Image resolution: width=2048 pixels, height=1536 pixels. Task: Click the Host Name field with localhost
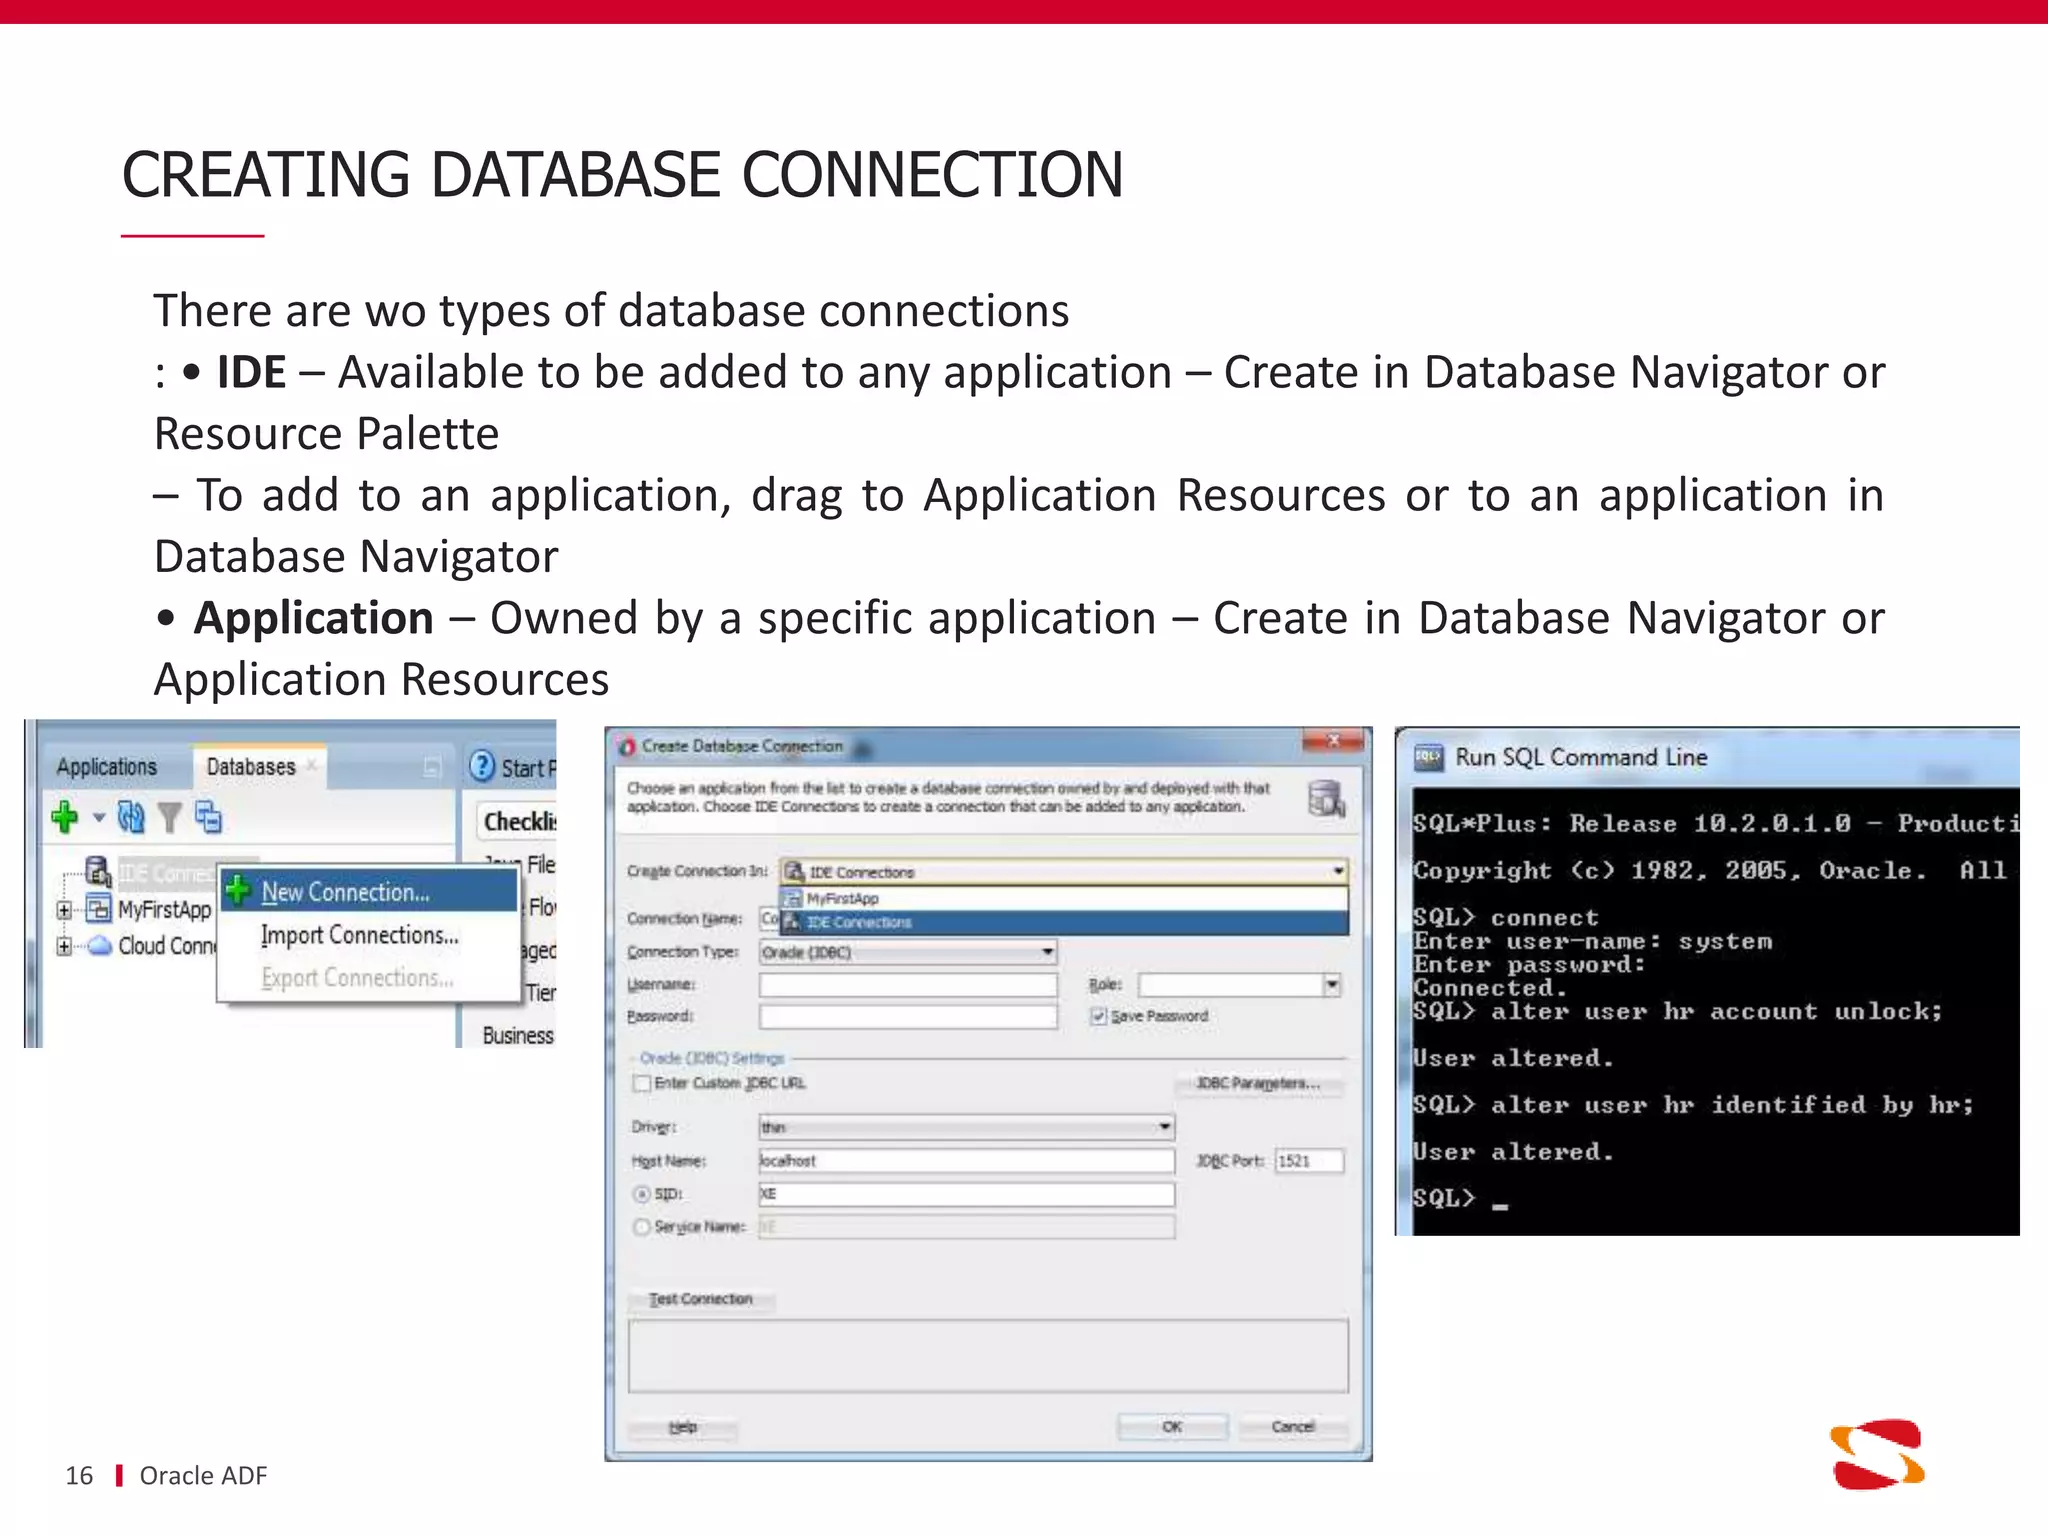pos(967,1161)
